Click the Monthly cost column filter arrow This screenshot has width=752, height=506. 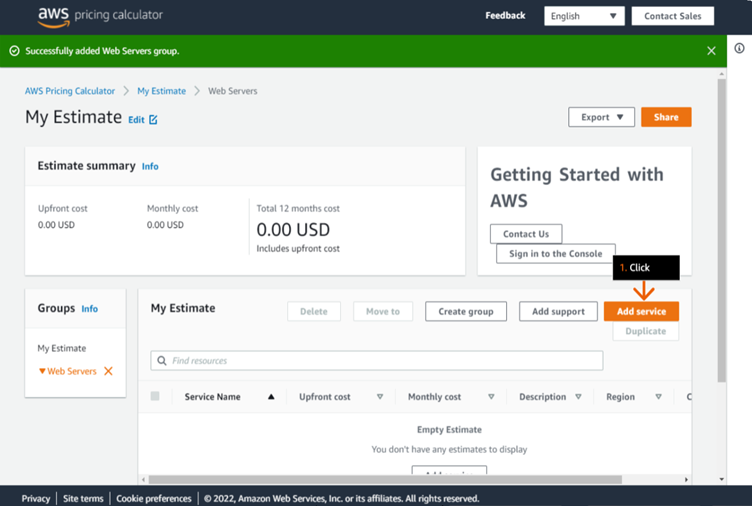click(491, 397)
